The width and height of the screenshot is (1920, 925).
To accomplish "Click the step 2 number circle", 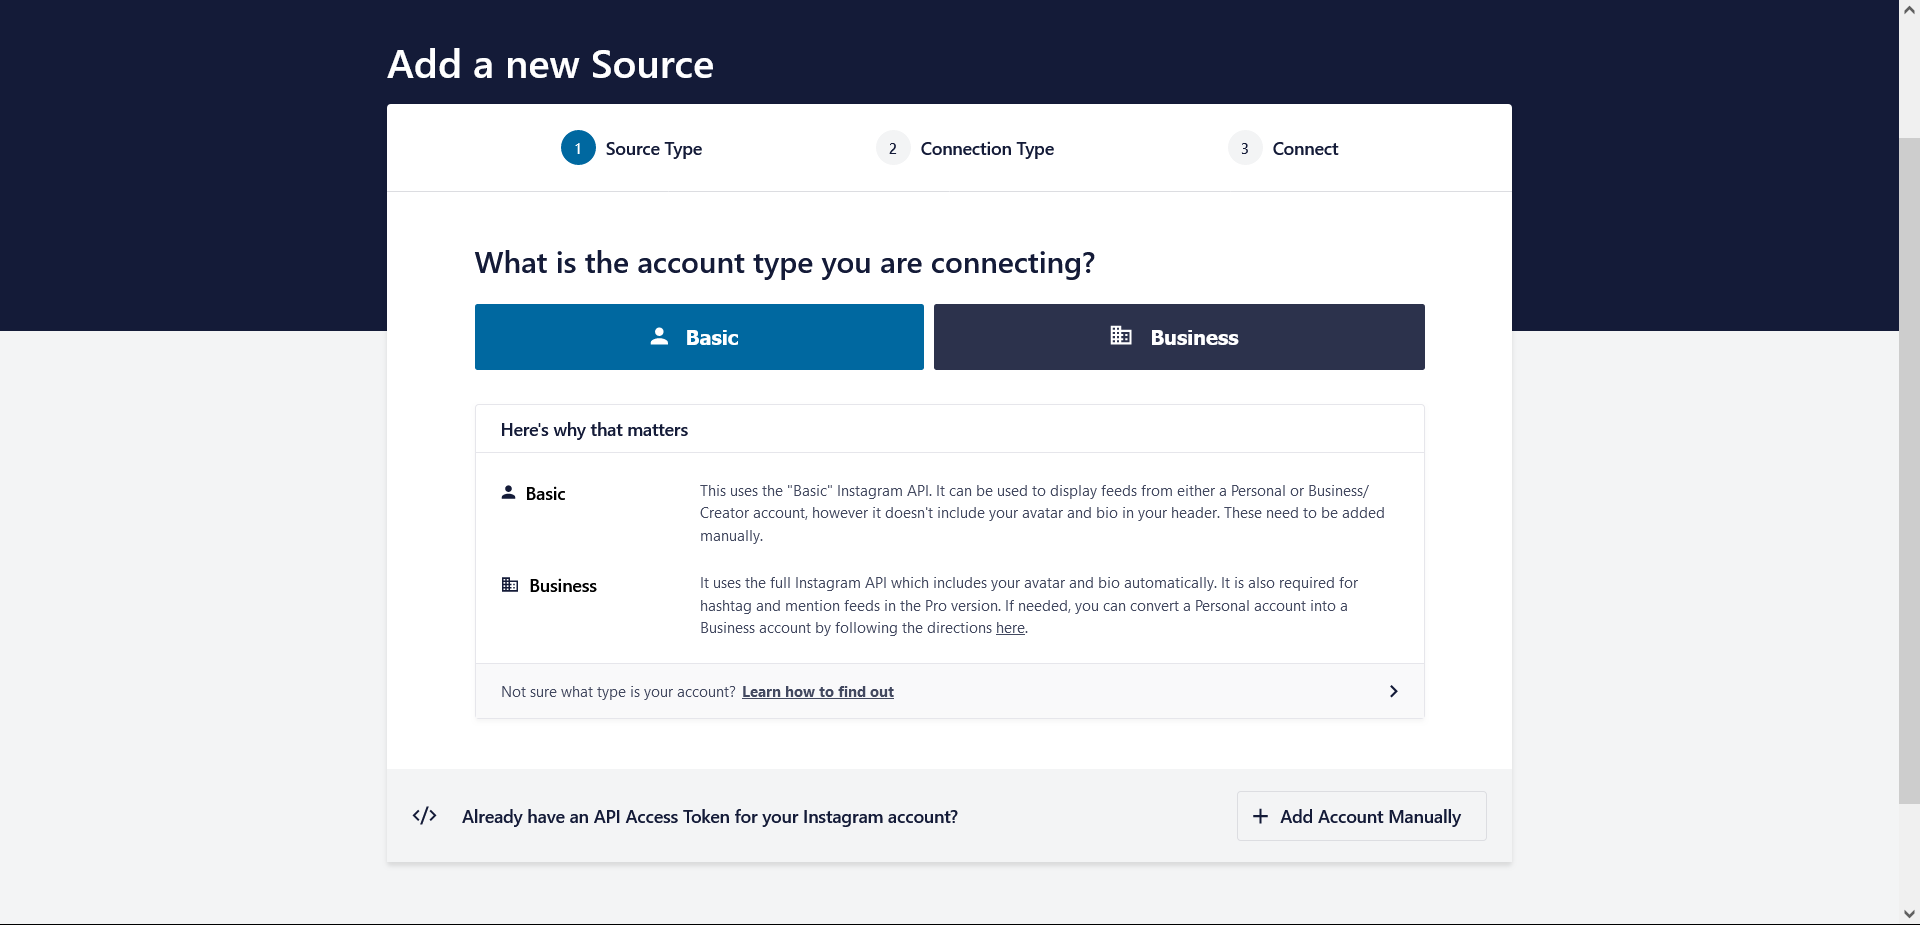I will (x=892, y=148).
